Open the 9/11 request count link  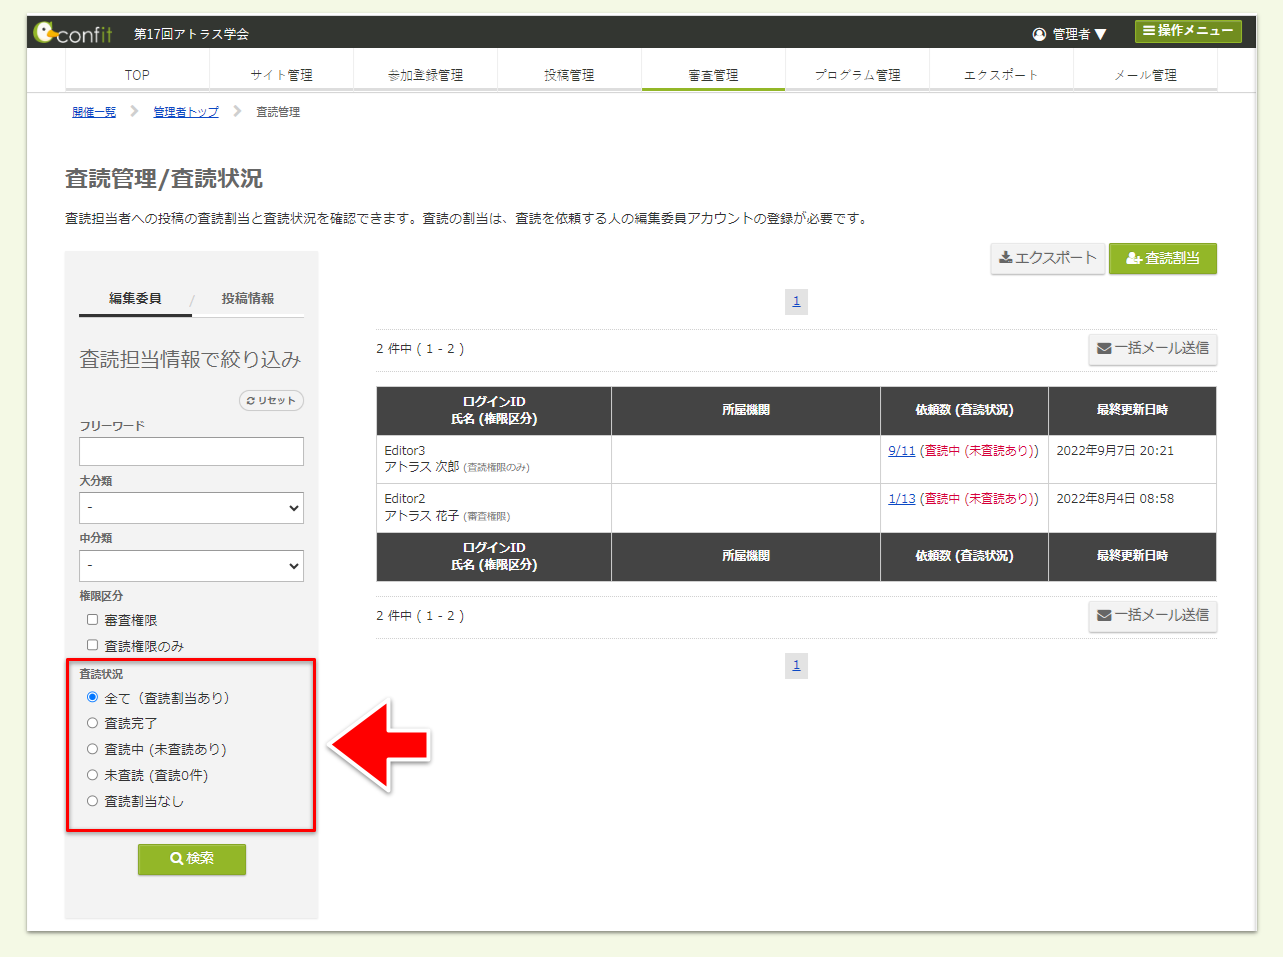pyautogui.click(x=901, y=451)
